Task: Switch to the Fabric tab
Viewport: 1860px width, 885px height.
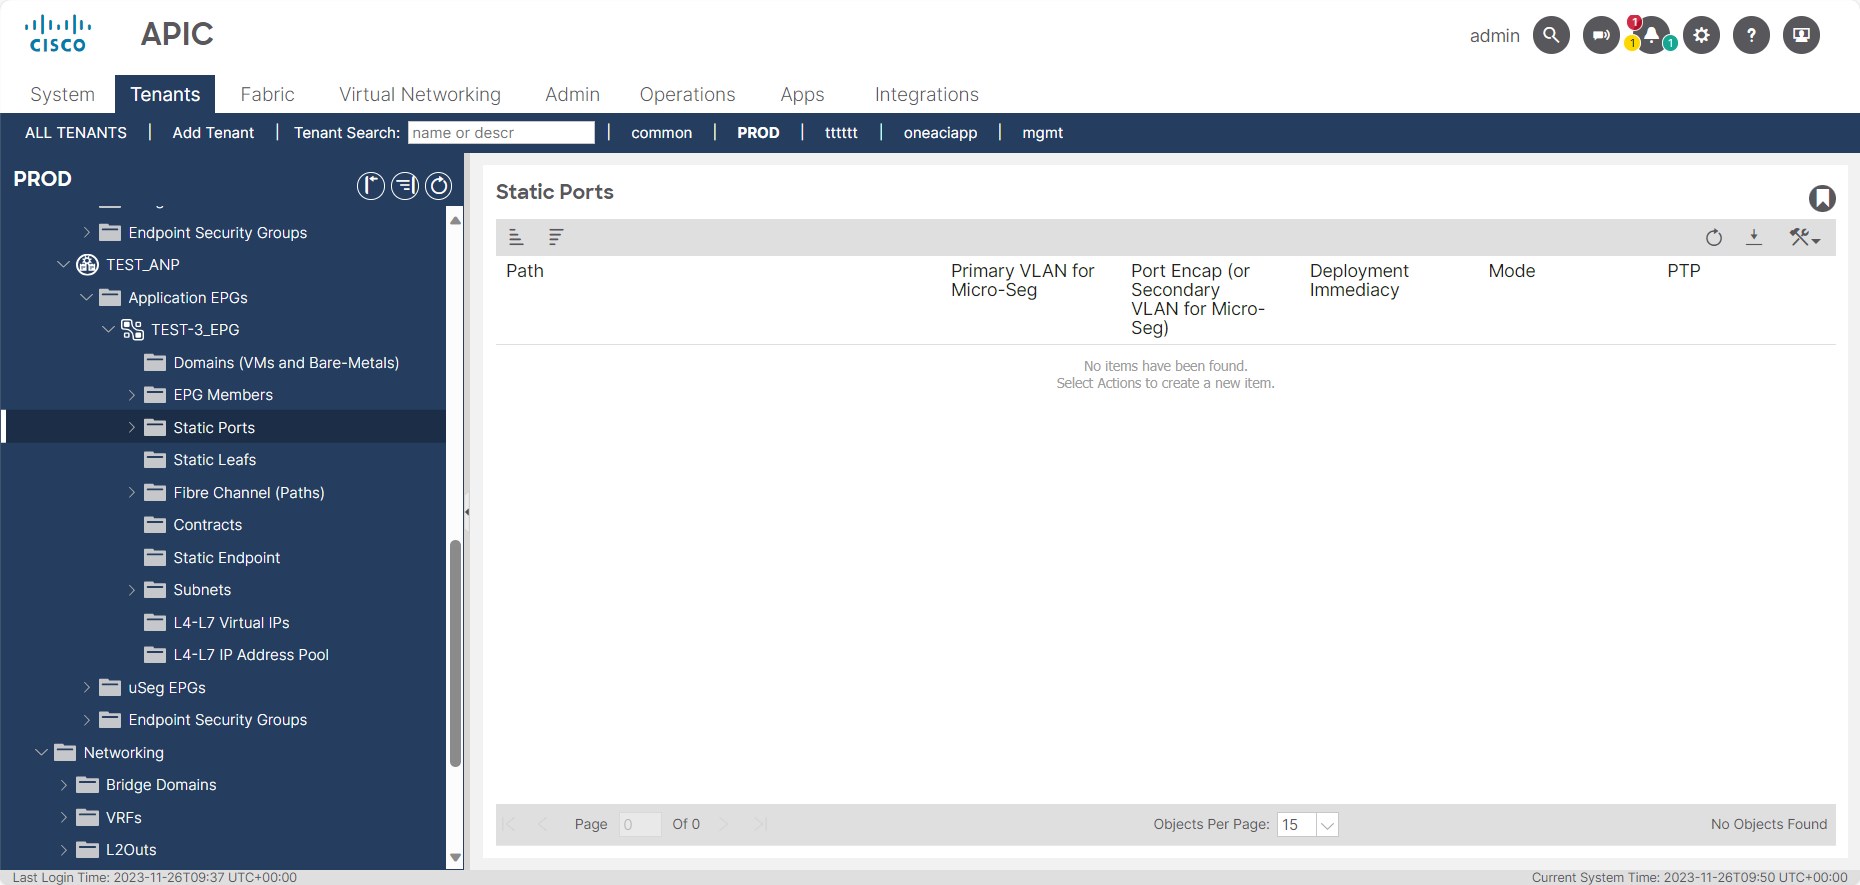Action: click(267, 94)
